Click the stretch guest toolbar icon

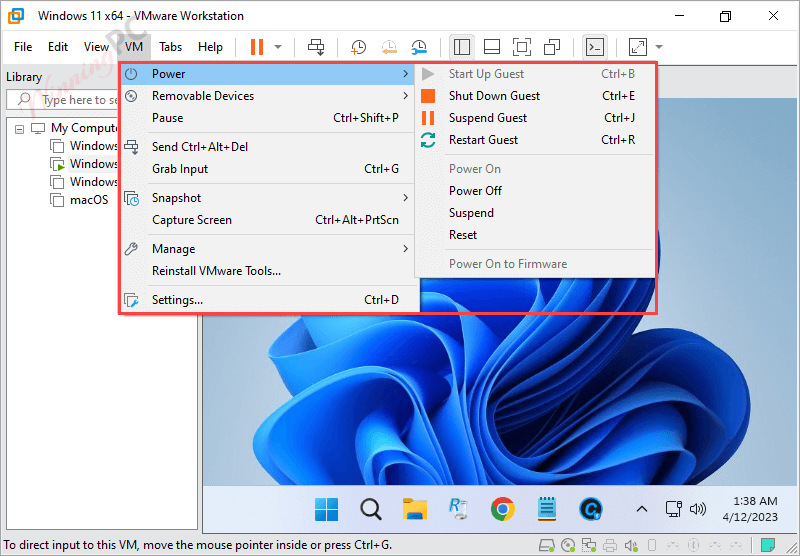638,47
